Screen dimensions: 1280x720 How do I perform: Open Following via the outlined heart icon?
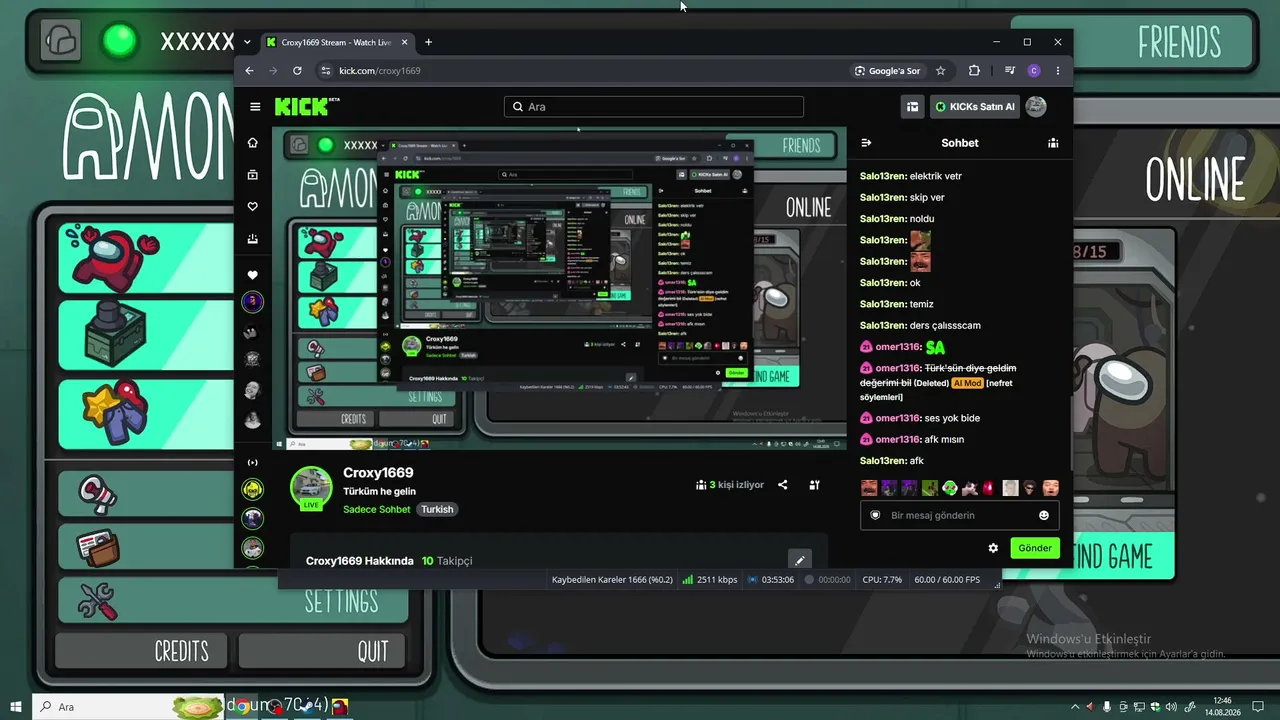(x=253, y=207)
